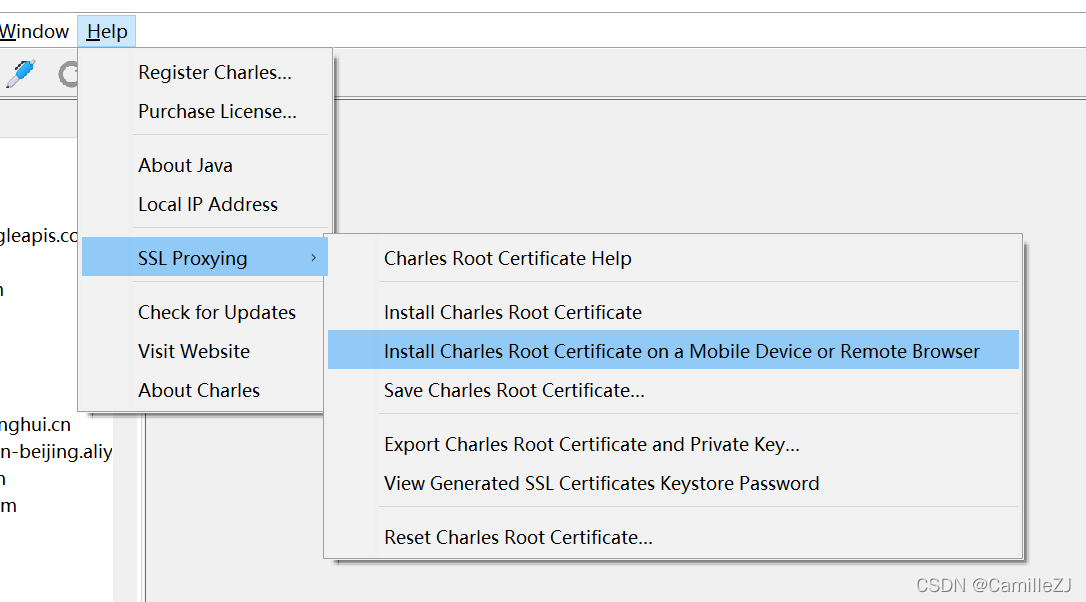Open Charles Root Certificate Help
The image size is (1086, 602).
click(507, 258)
